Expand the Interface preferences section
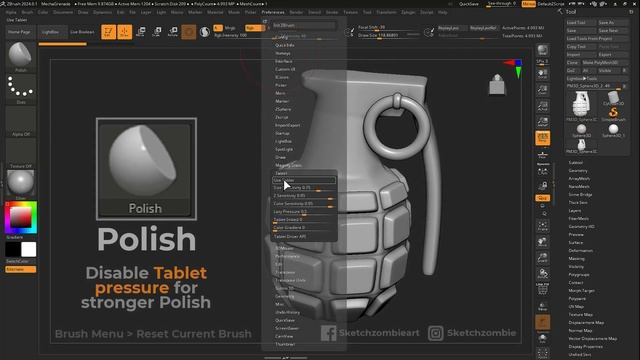640x360 pixels. [x=284, y=61]
